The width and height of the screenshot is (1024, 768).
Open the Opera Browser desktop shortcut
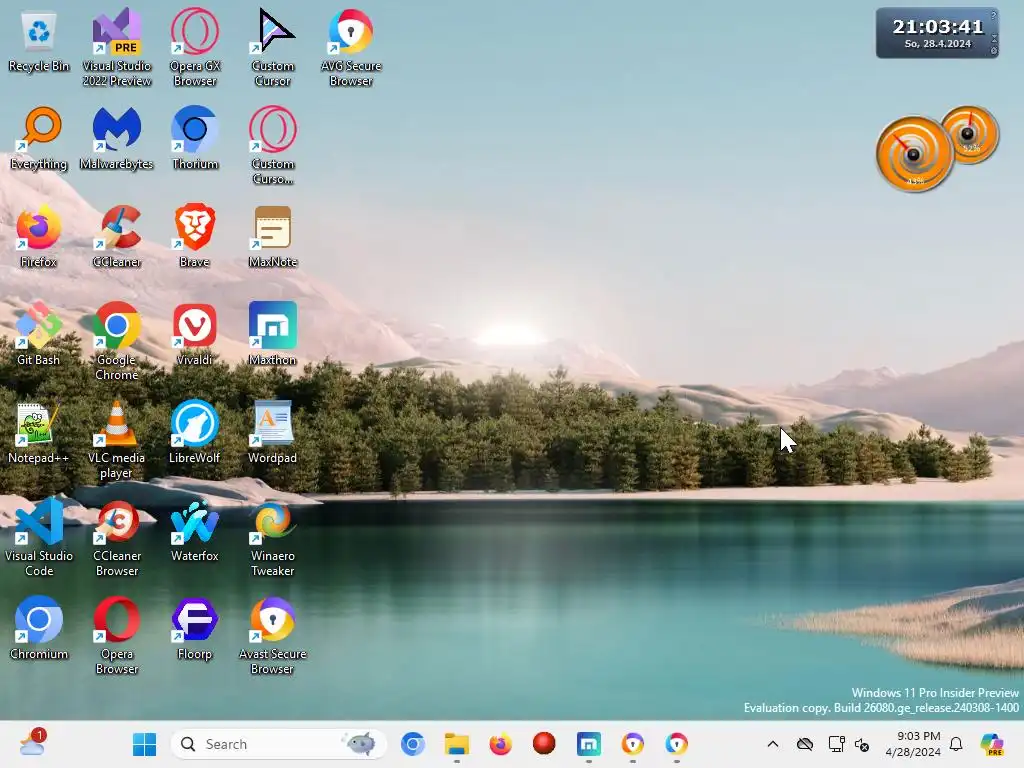(x=117, y=635)
